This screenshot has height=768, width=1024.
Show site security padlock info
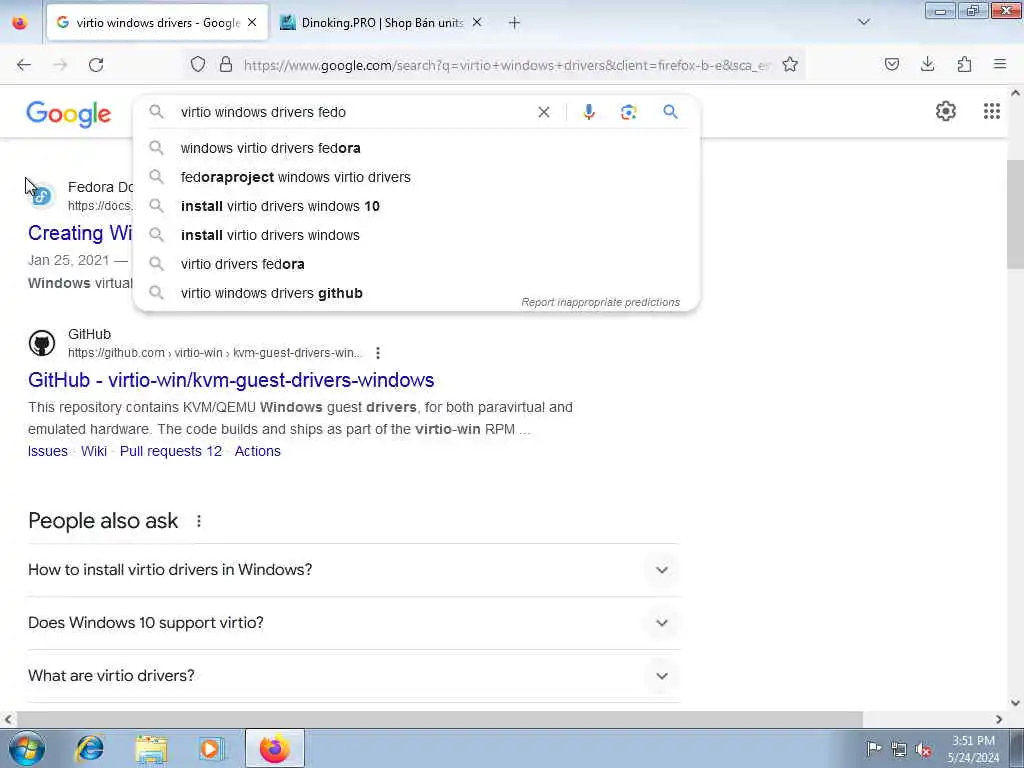[x=226, y=64]
